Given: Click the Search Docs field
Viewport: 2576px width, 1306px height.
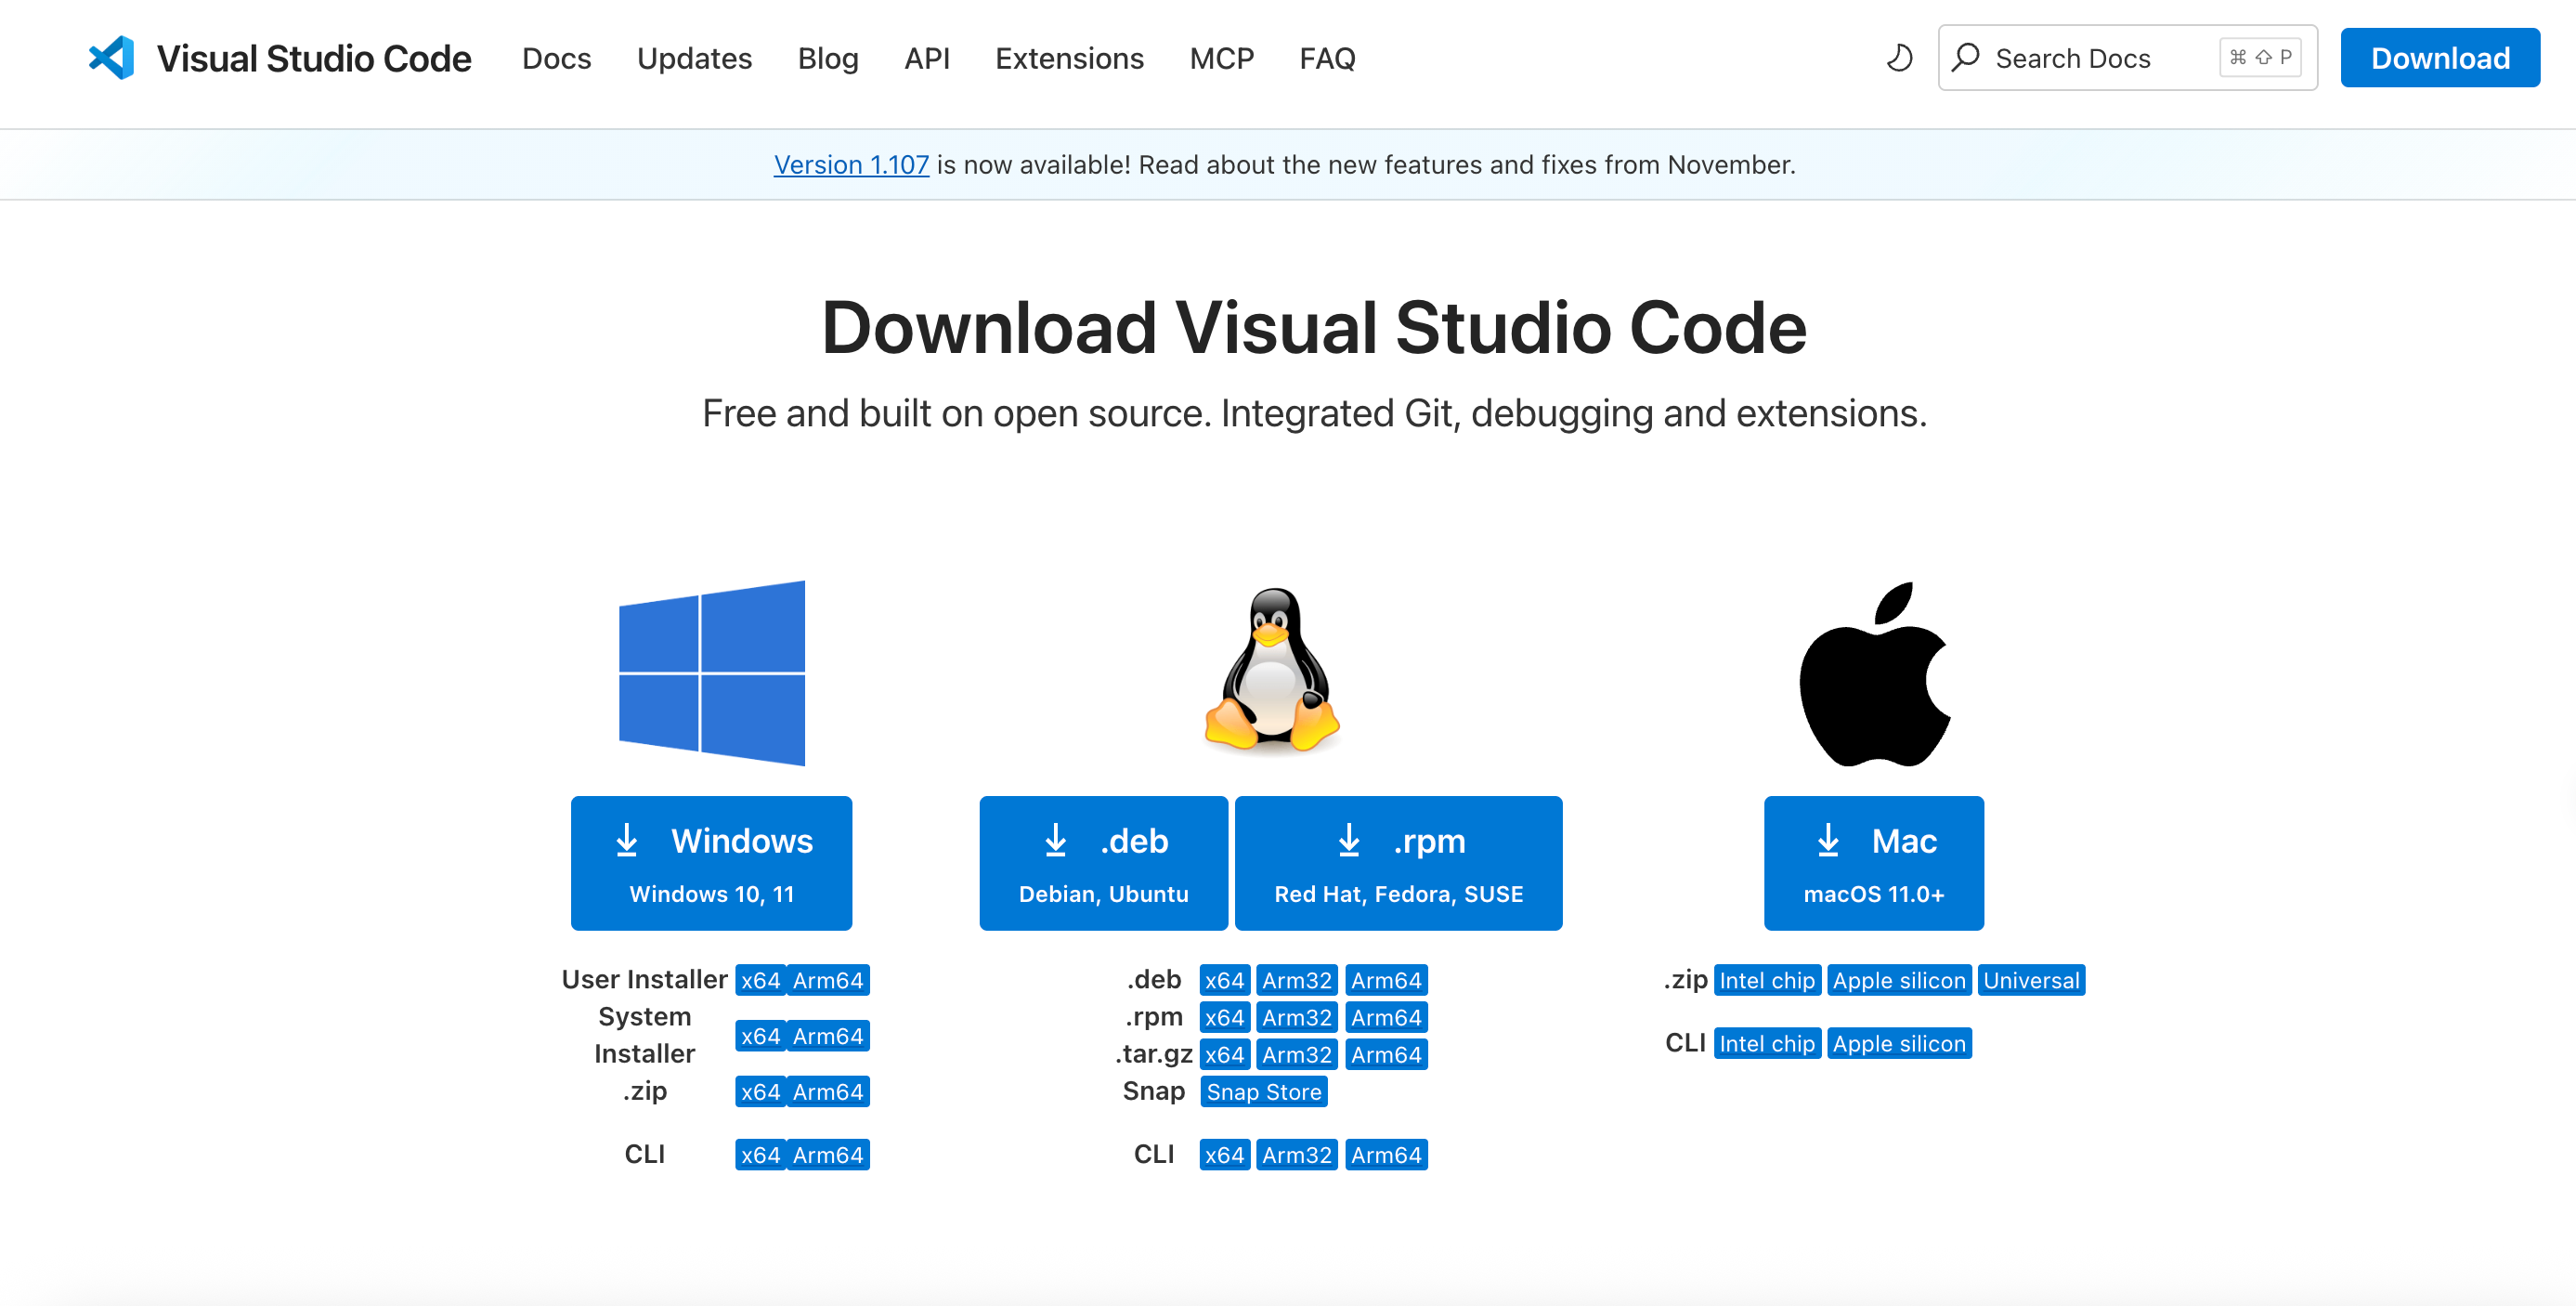Looking at the screenshot, I should pos(2127,58).
